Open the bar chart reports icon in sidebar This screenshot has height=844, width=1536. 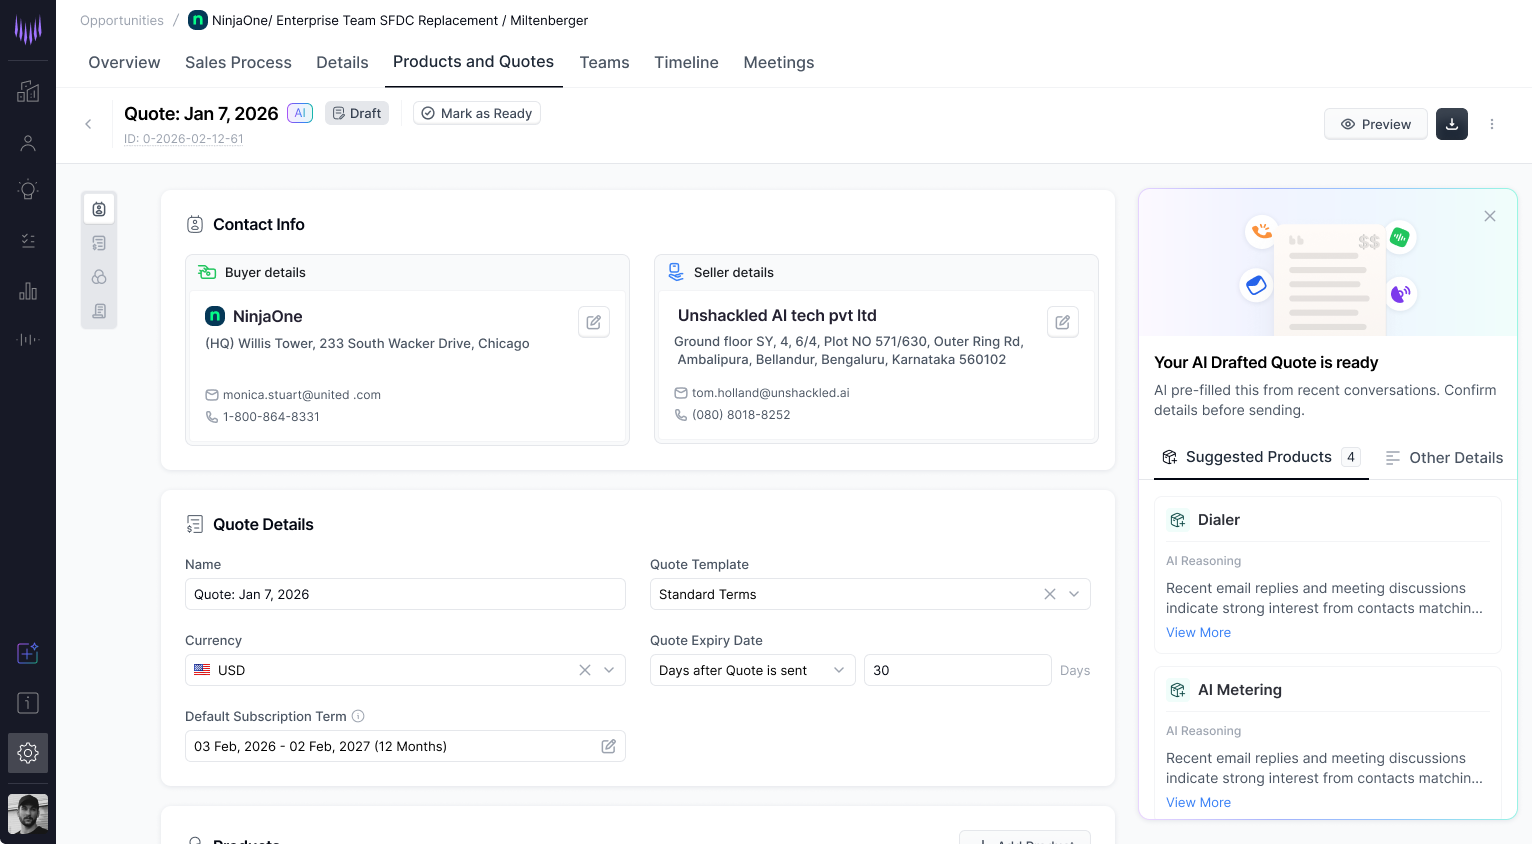click(28, 291)
